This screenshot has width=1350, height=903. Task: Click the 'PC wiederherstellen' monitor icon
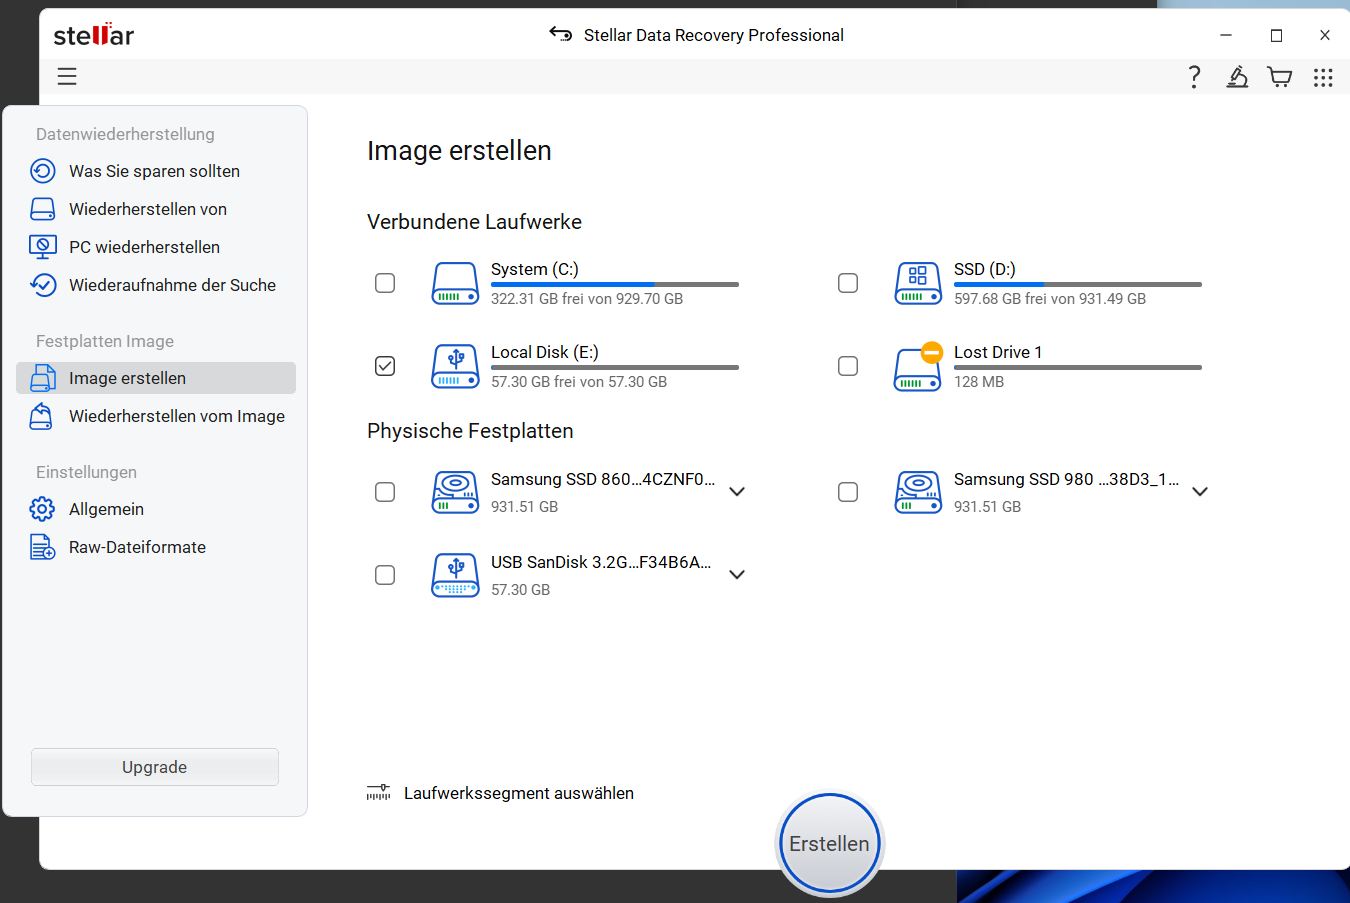(x=42, y=247)
